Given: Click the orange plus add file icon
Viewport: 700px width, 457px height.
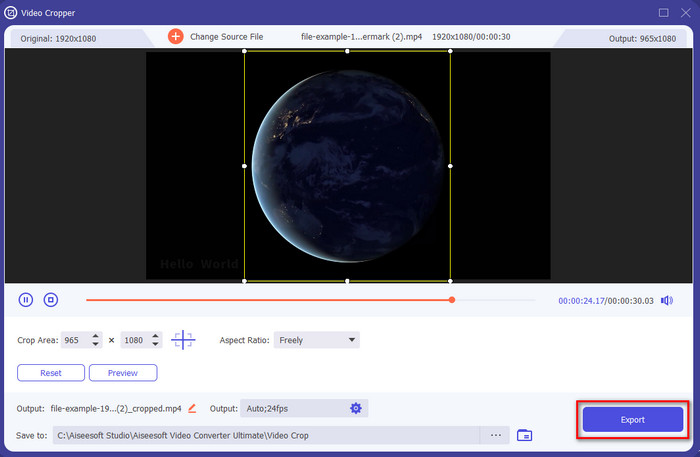Looking at the screenshot, I should click(x=175, y=37).
